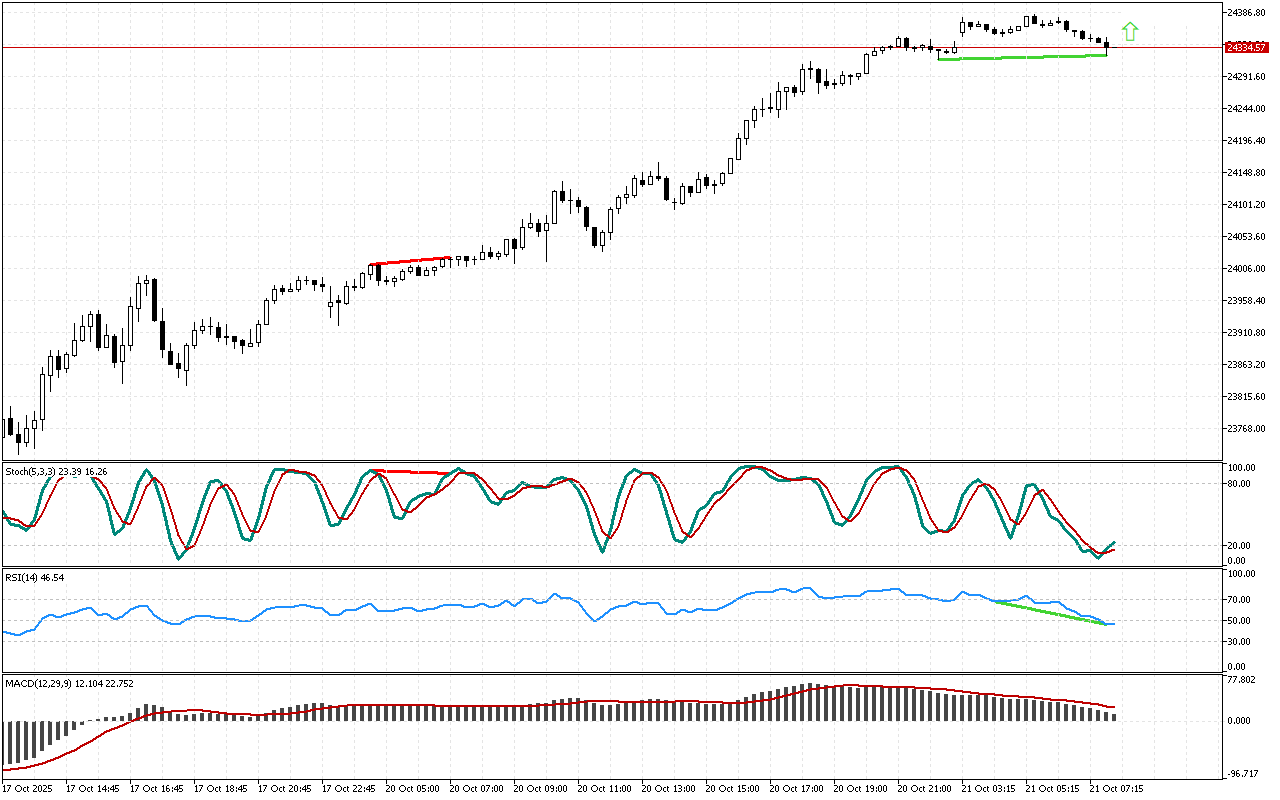
Task: Click the 77.802 value on MACD scale
Action: pos(1243,680)
